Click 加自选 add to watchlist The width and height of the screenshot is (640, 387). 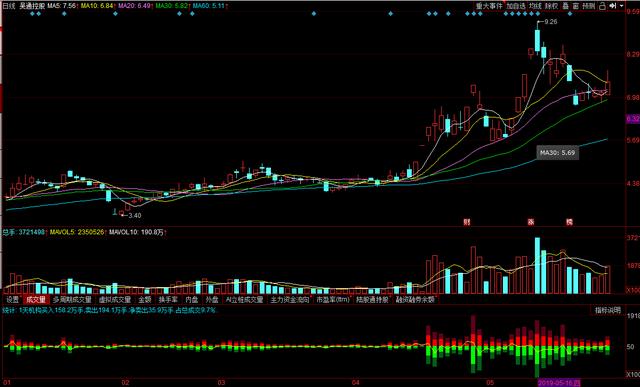click(516, 6)
